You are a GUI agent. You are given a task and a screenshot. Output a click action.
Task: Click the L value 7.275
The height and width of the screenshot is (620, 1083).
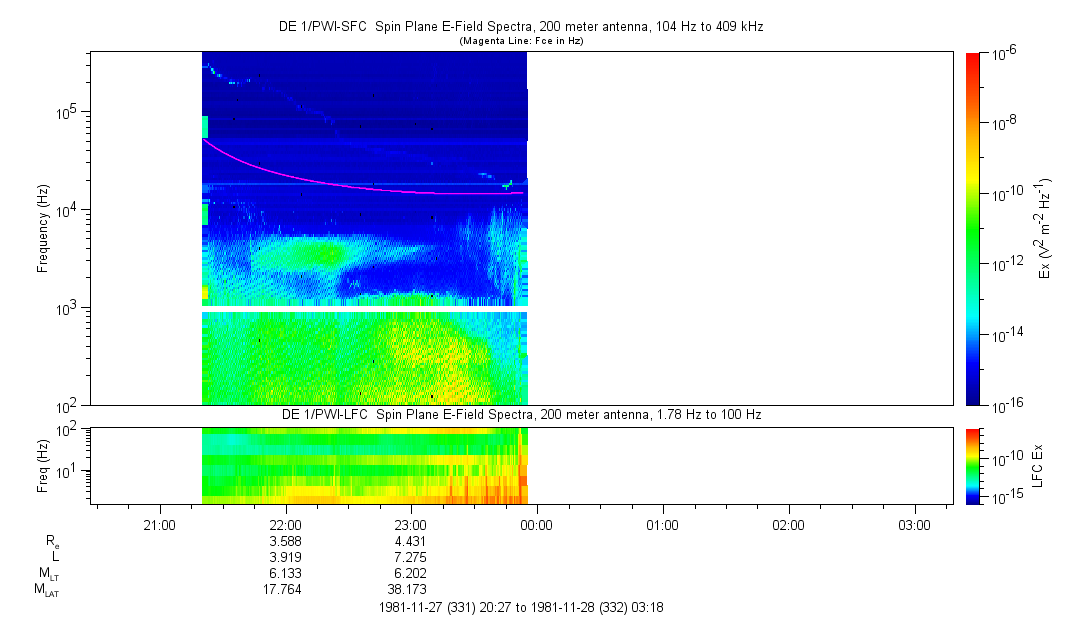(x=410, y=557)
